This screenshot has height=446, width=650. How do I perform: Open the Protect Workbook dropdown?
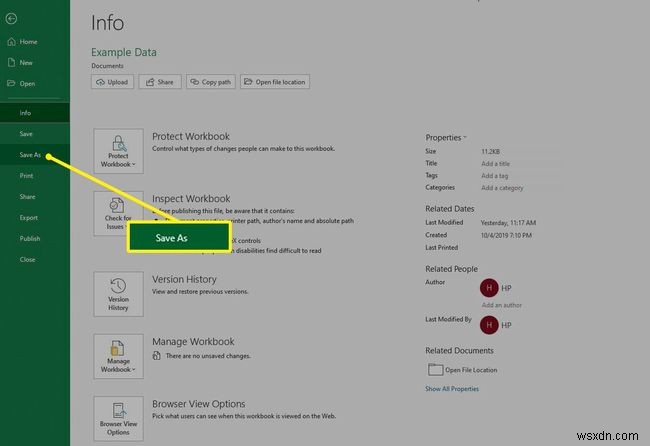click(119, 151)
